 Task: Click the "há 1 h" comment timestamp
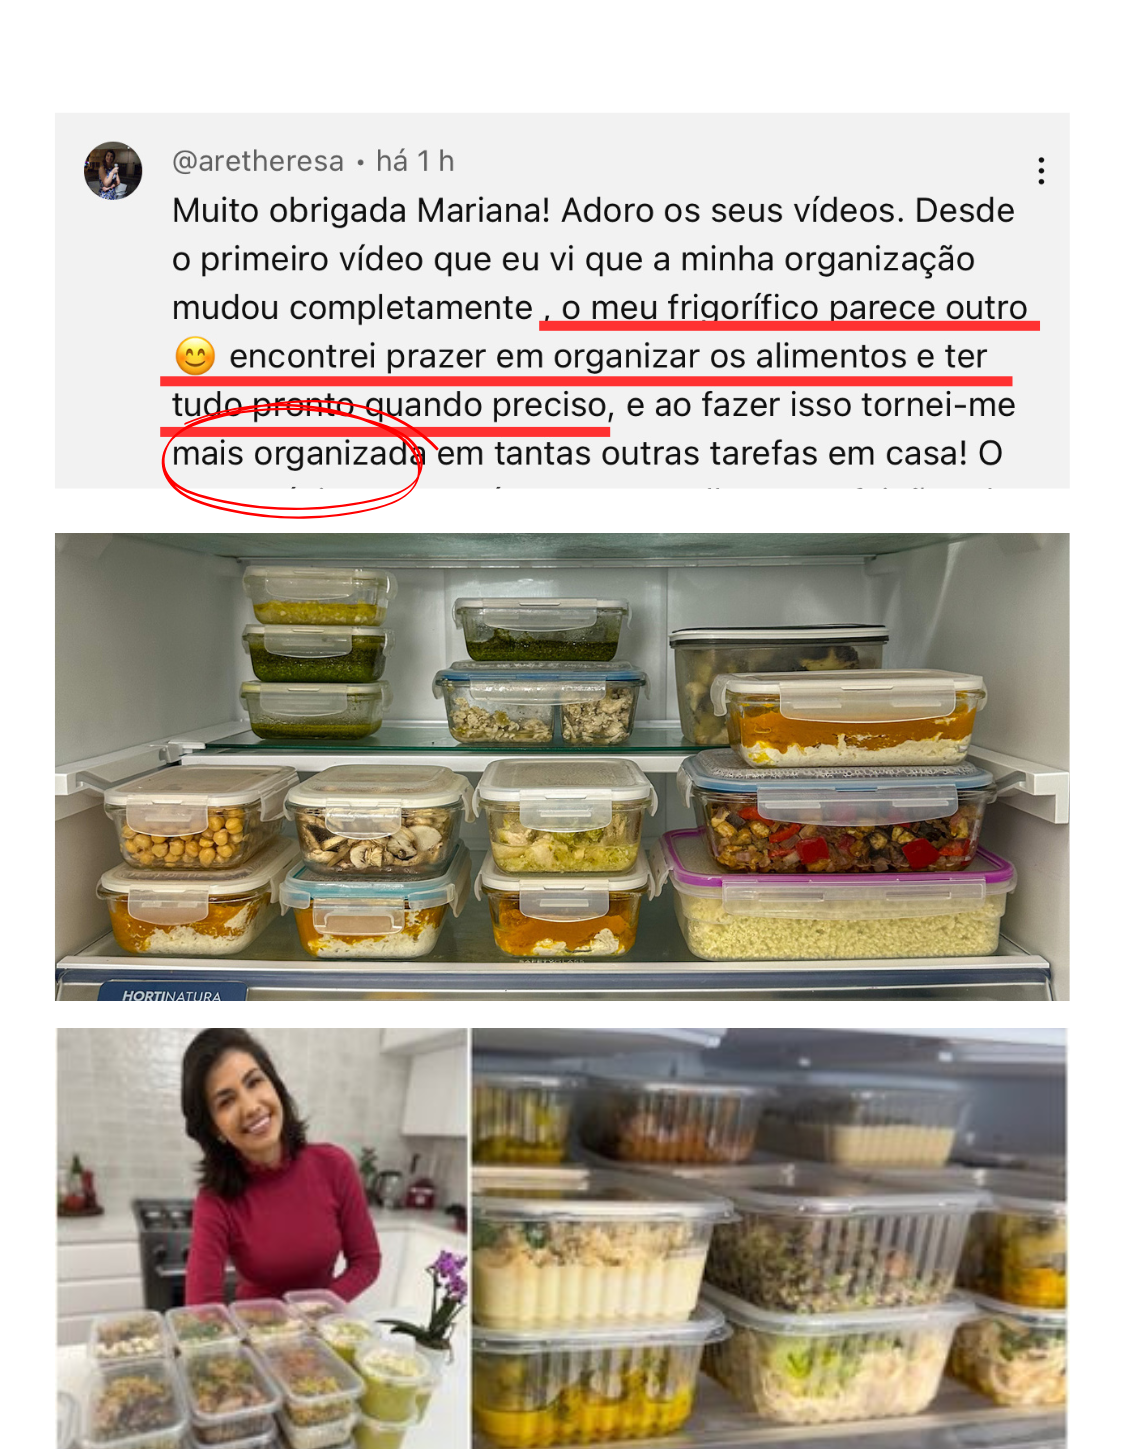click(415, 161)
